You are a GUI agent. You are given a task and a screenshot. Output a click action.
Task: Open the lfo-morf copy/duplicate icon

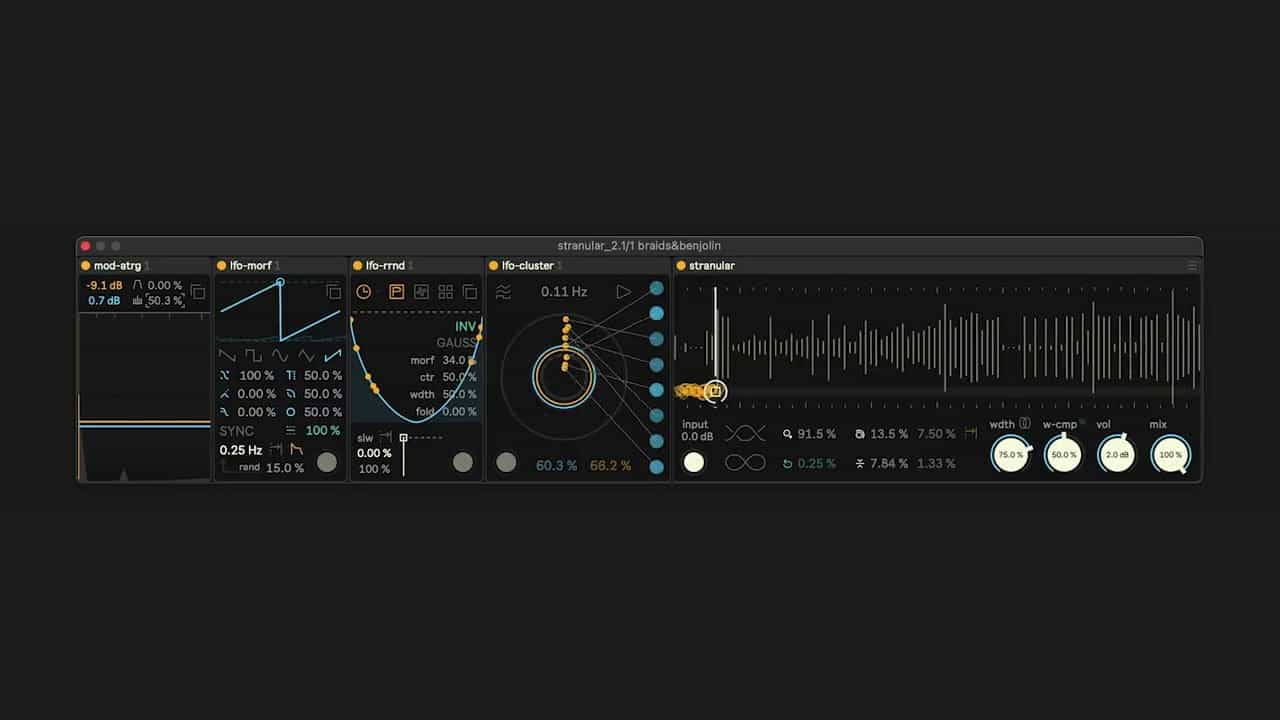334,292
